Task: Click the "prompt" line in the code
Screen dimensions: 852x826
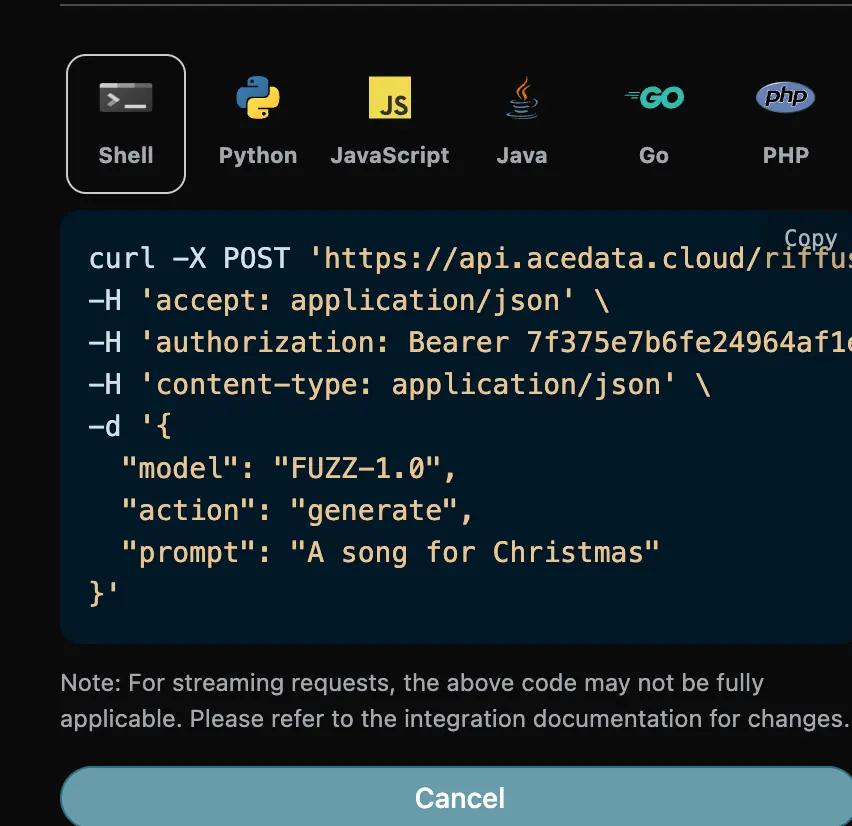Action: click(x=391, y=552)
